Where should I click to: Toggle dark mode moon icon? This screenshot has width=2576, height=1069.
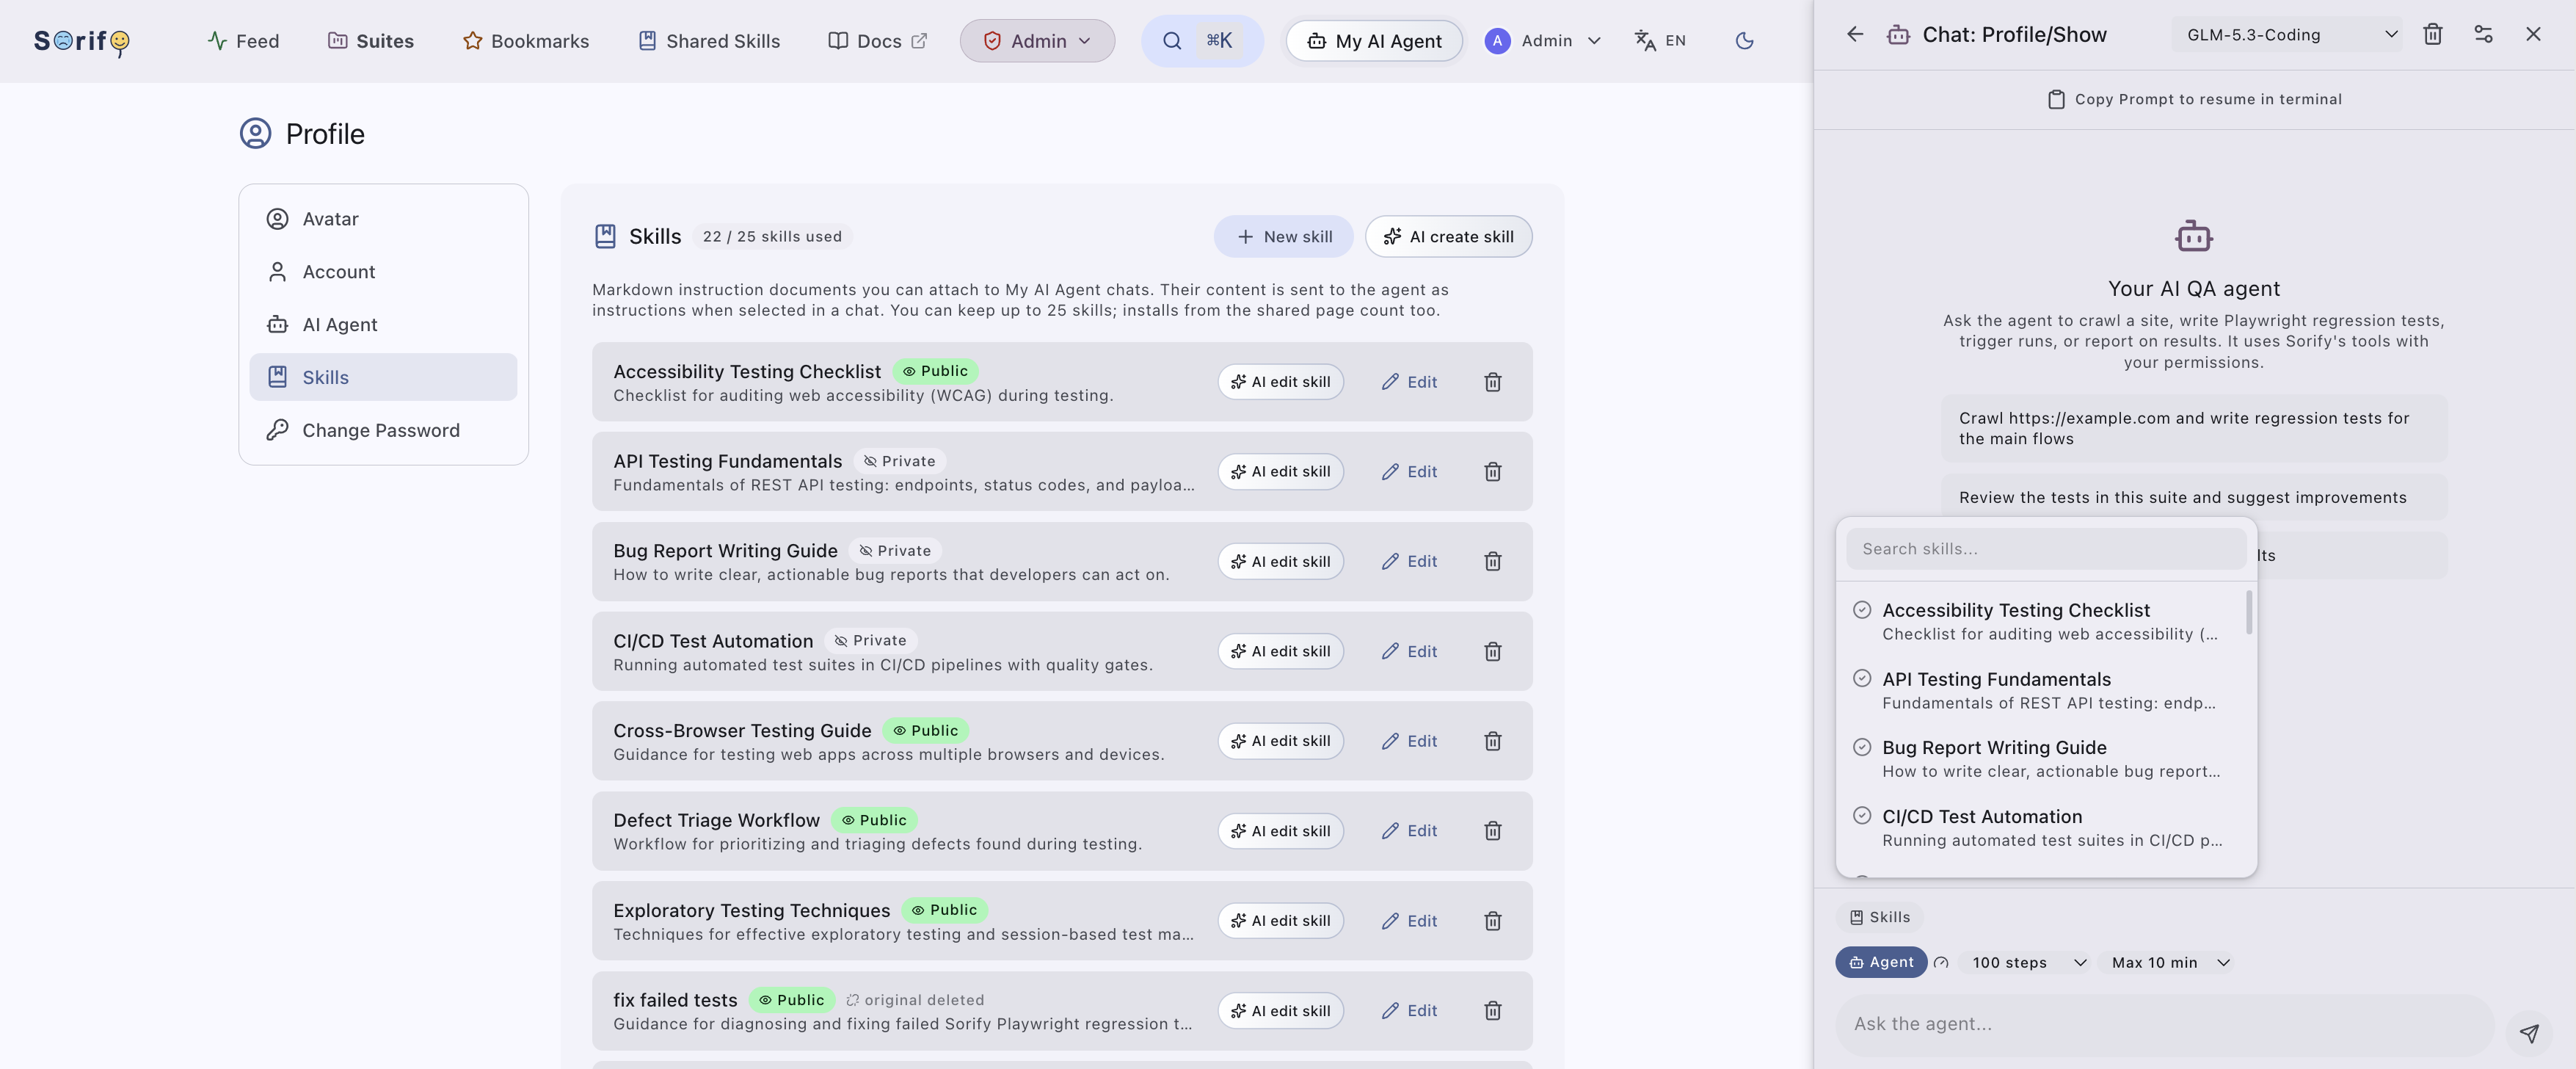(x=1744, y=41)
